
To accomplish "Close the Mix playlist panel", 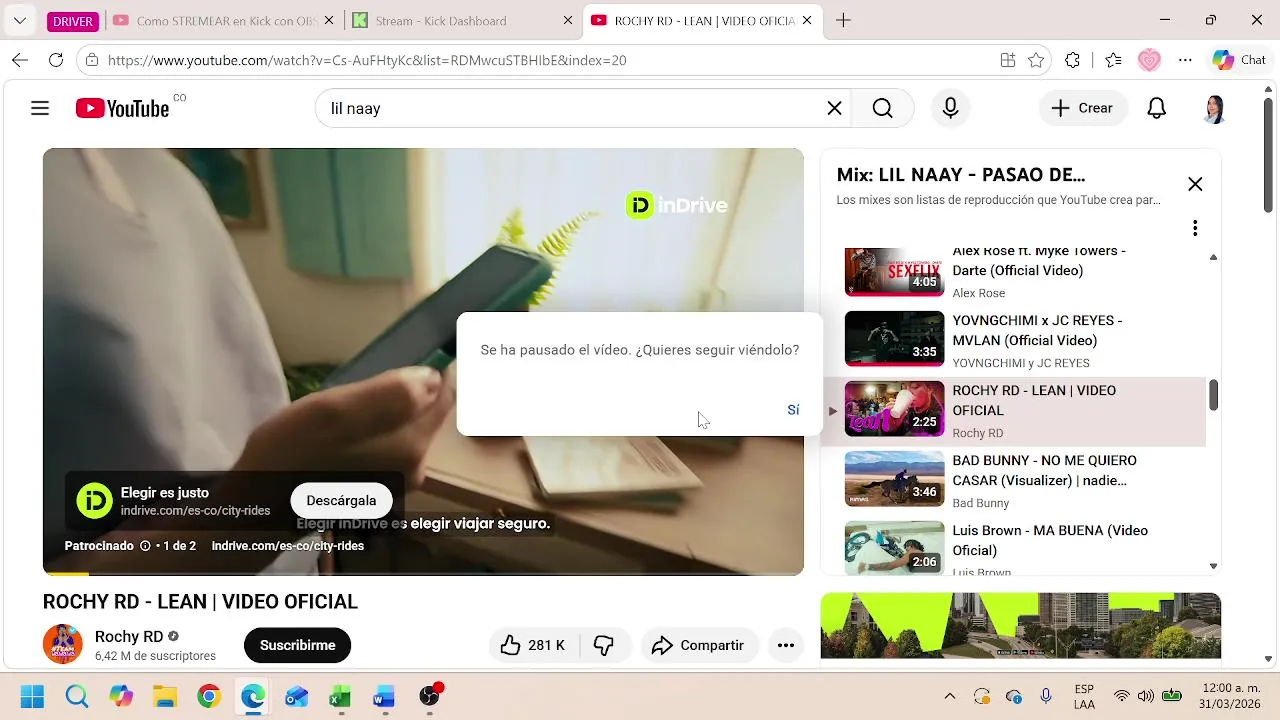I will point(1195,184).
